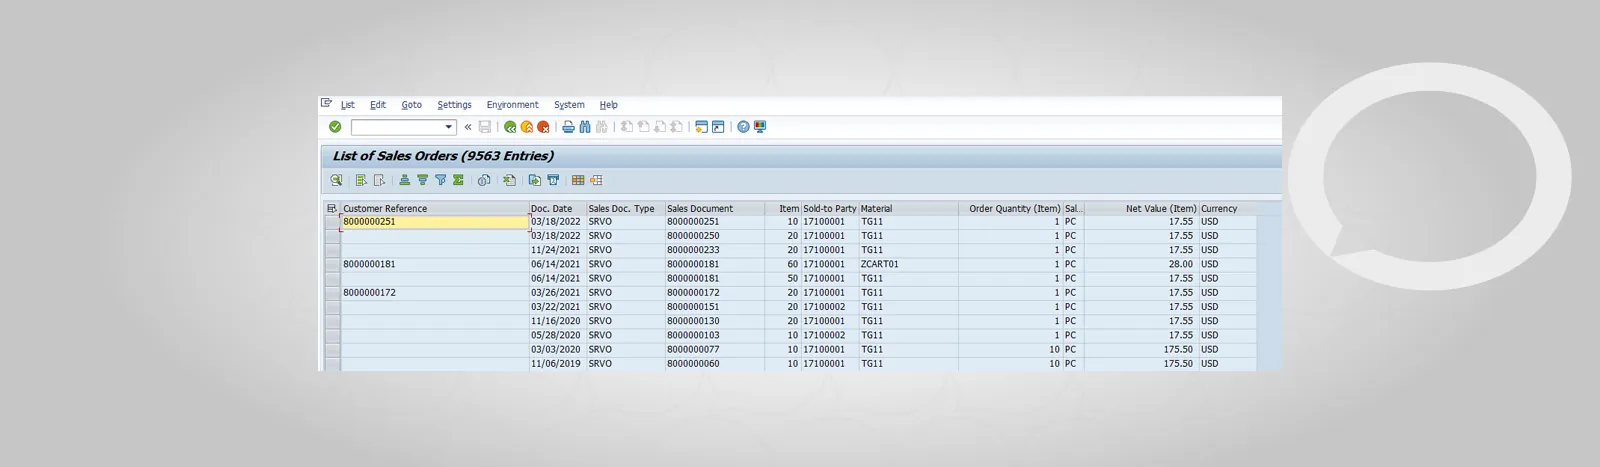Select the row selector for document 8000000250
The image size is (1600, 467).
pyautogui.click(x=332, y=236)
